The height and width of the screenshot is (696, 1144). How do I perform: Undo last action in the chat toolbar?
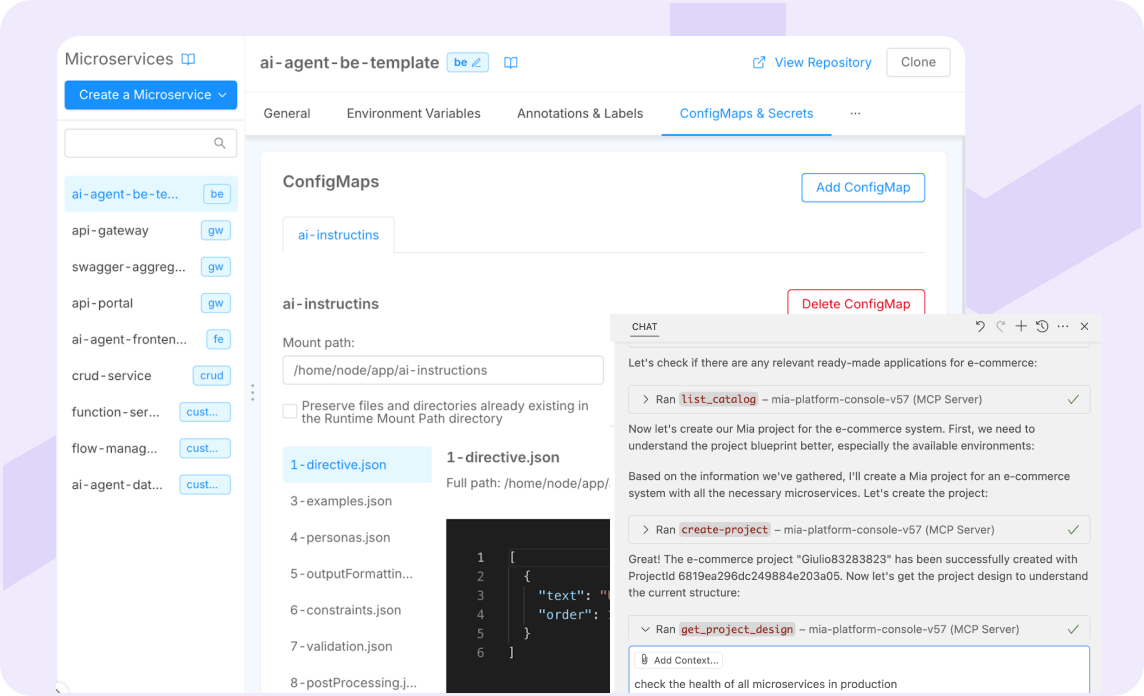tap(979, 326)
